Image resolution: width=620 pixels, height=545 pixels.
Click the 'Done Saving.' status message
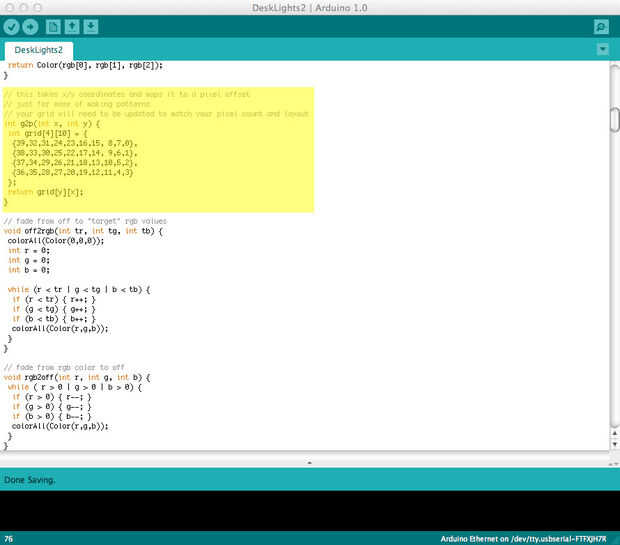(x=30, y=480)
